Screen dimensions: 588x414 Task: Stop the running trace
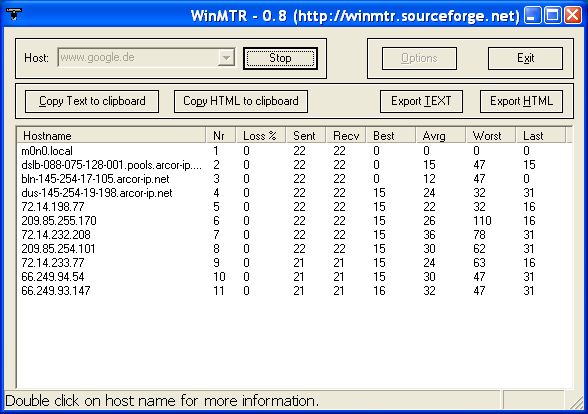280,58
